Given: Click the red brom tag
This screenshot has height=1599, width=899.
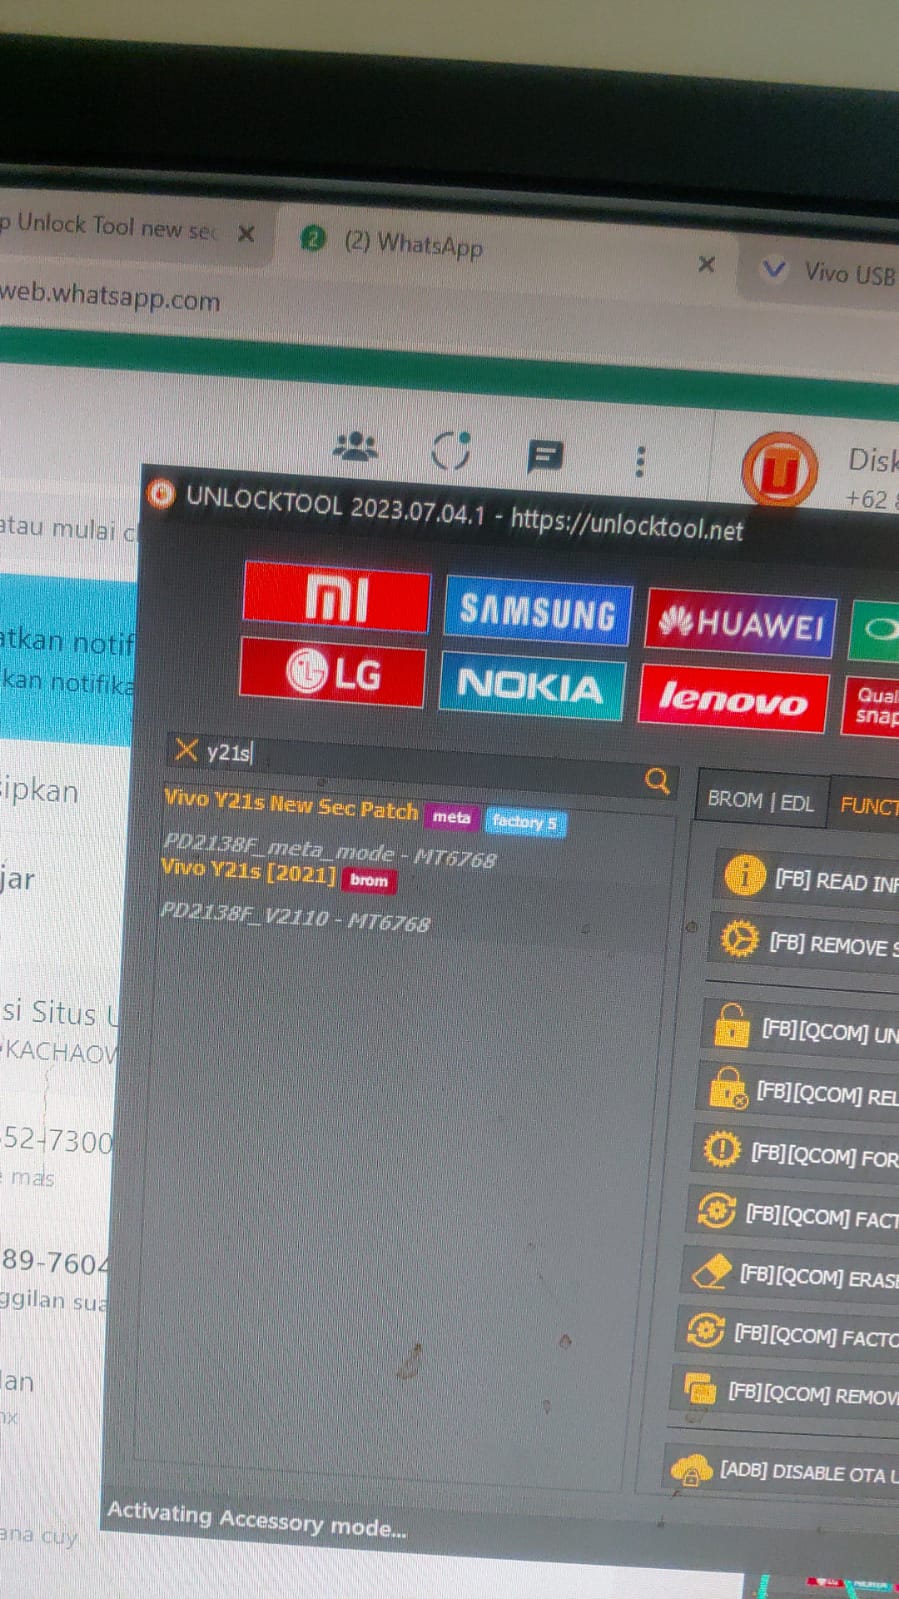Looking at the screenshot, I should tap(369, 880).
